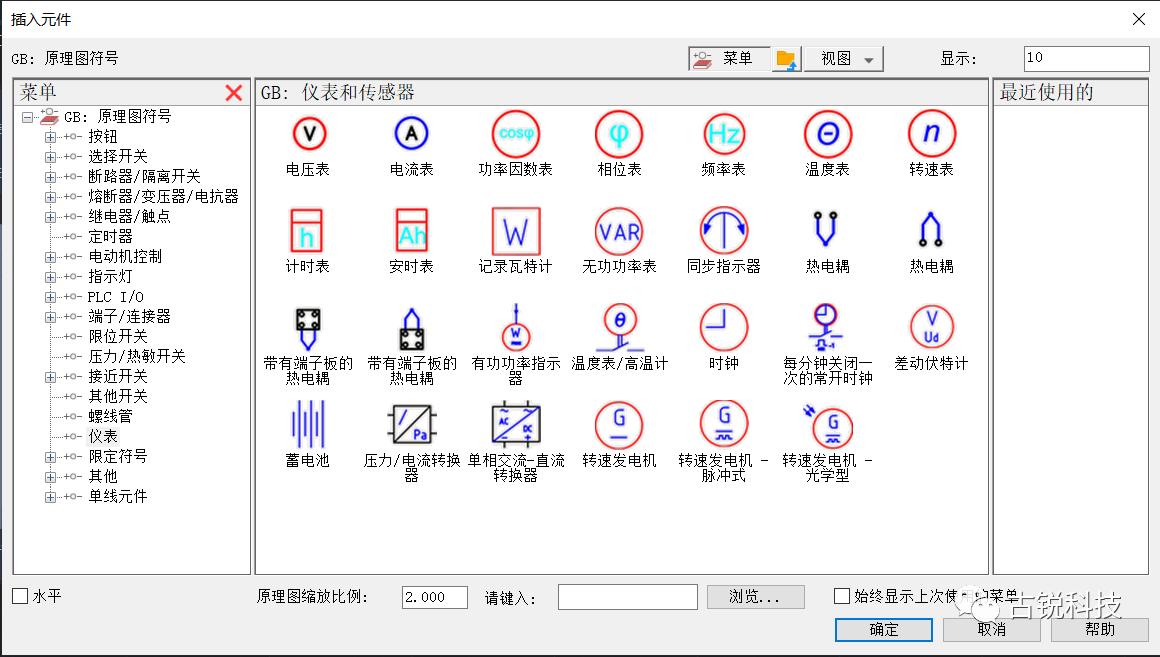1160x657 pixels.
Task: Select the 电流表 ammeter symbol
Action: click(x=411, y=134)
